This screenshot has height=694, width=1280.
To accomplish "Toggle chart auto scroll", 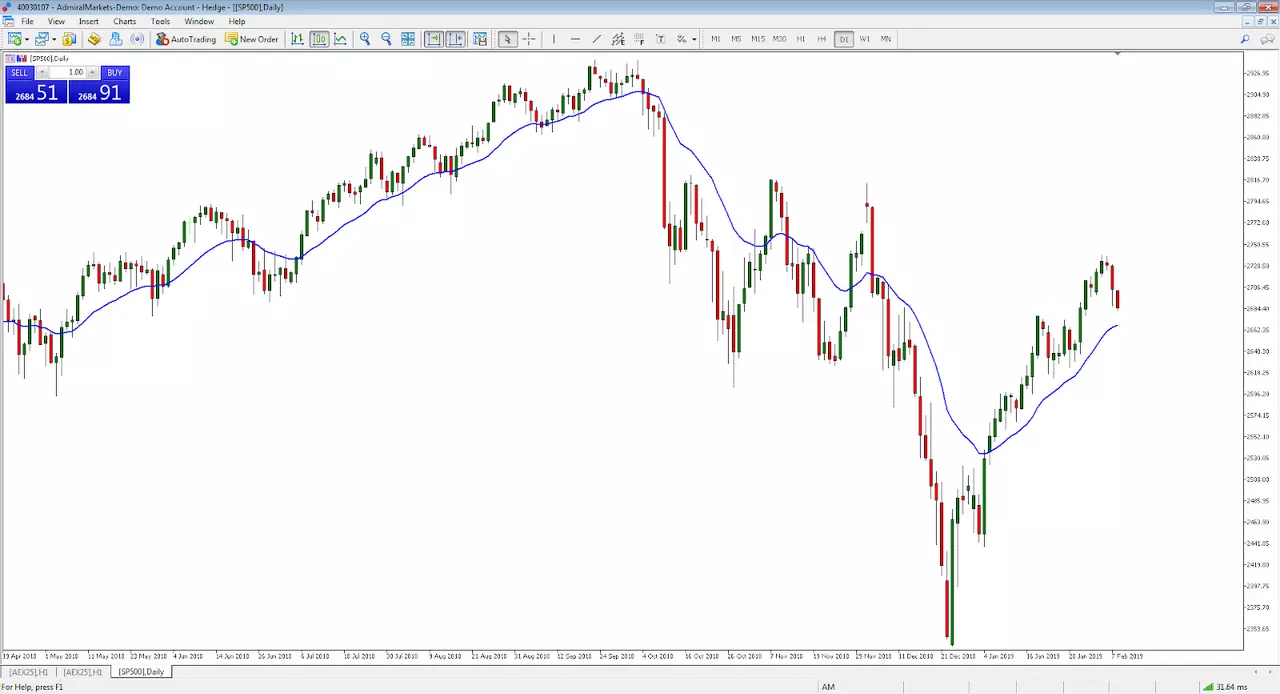I will 434,39.
